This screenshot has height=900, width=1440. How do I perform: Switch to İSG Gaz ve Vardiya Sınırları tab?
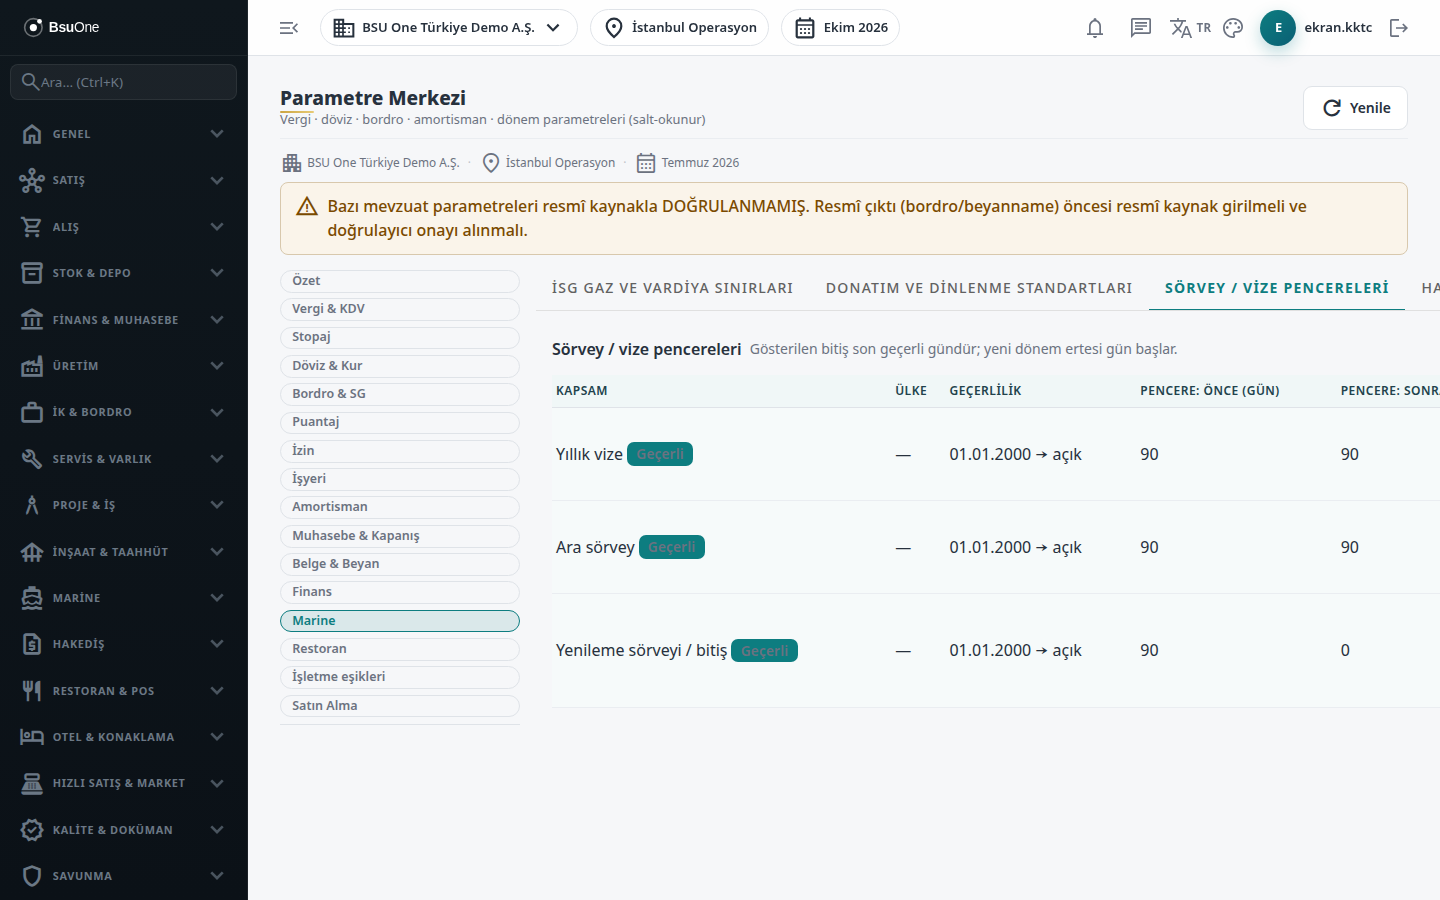click(x=672, y=288)
